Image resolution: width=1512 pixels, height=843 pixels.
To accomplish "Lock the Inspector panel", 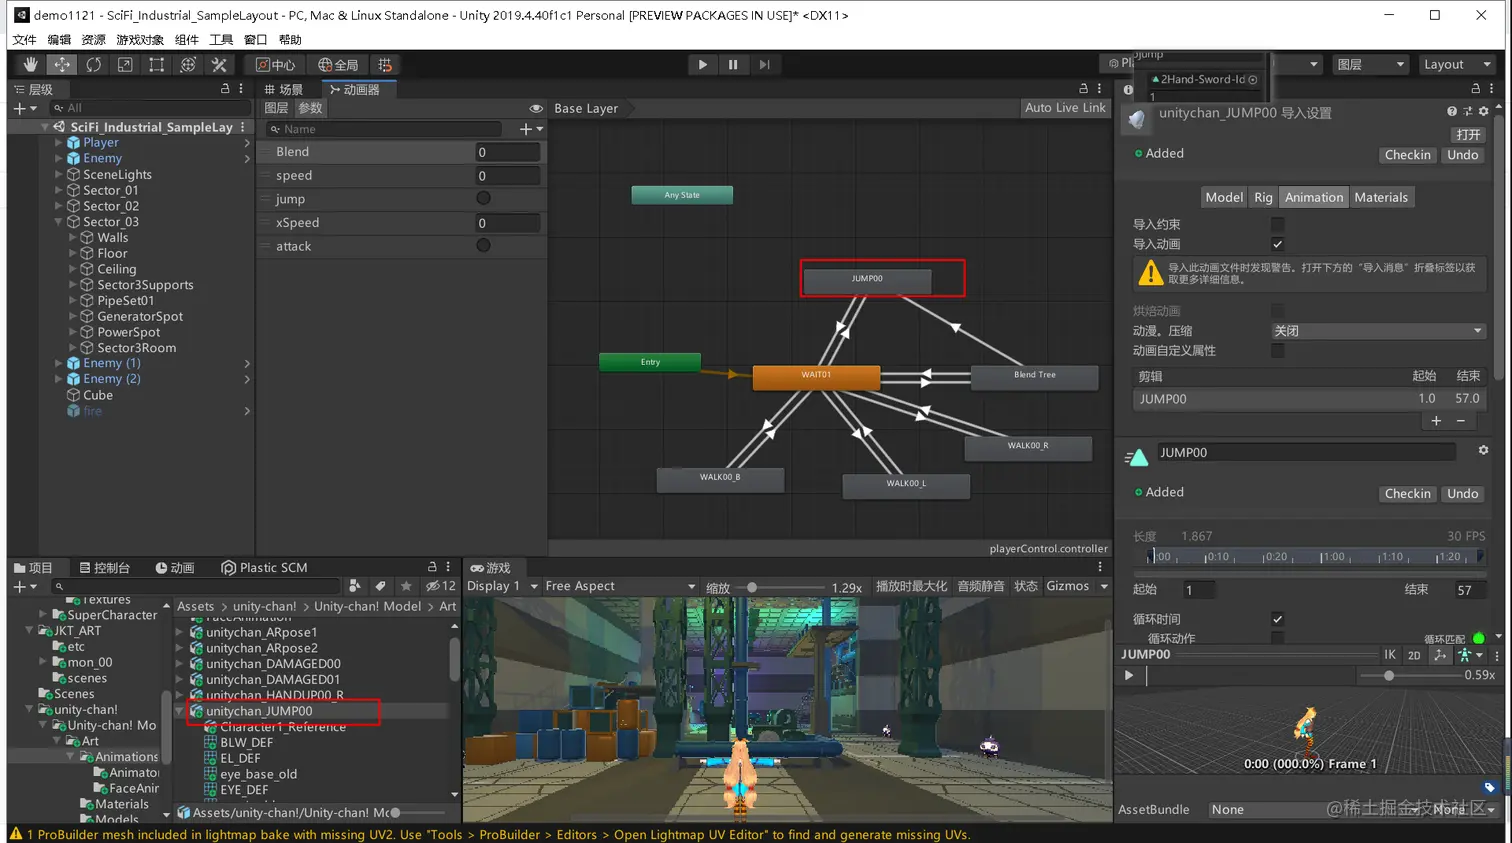I will tap(1475, 89).
